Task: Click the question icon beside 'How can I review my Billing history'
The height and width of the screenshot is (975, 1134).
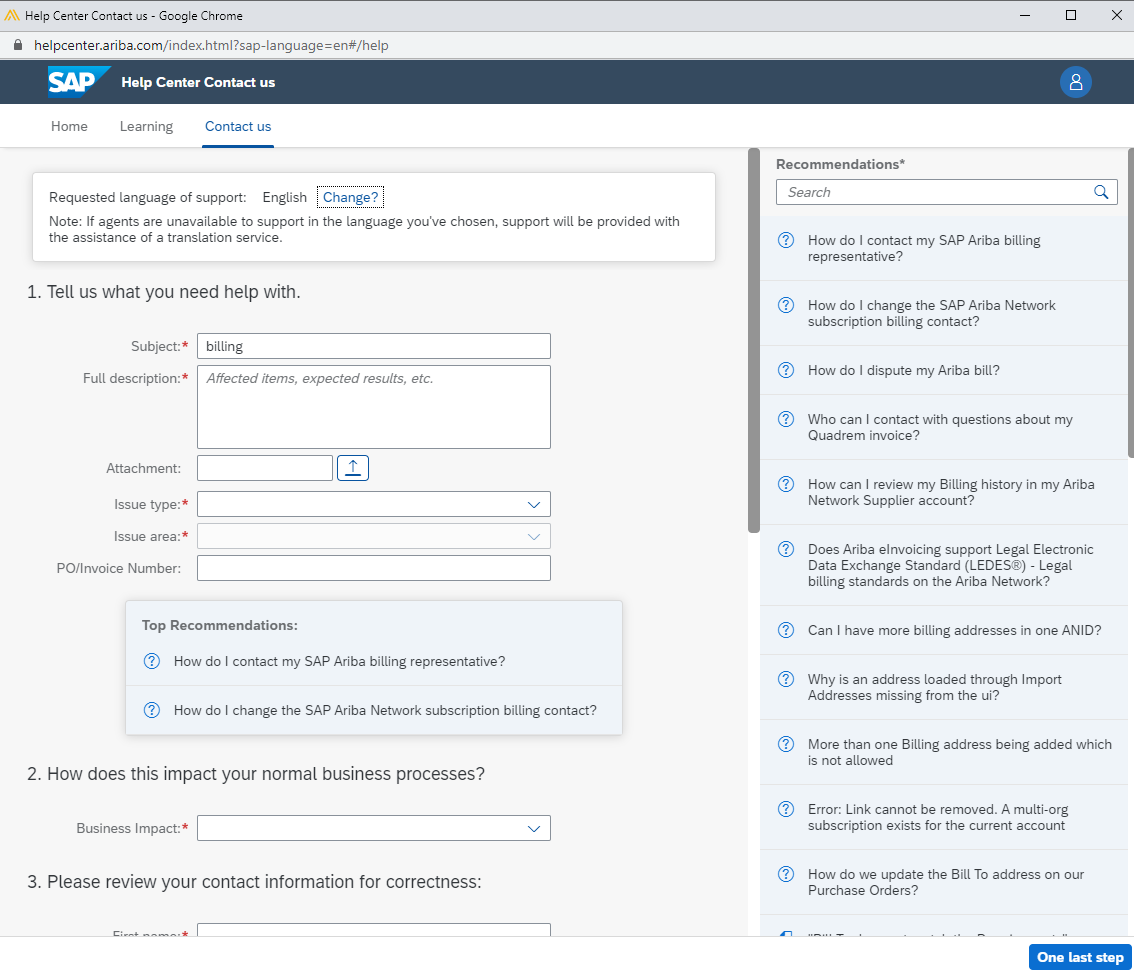Action: coord(785,484)
